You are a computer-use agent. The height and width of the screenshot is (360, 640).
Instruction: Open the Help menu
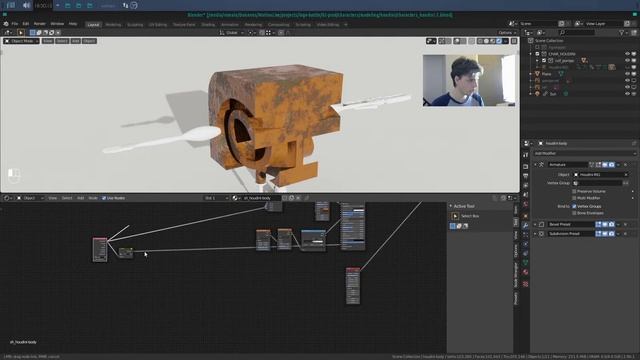73,24
